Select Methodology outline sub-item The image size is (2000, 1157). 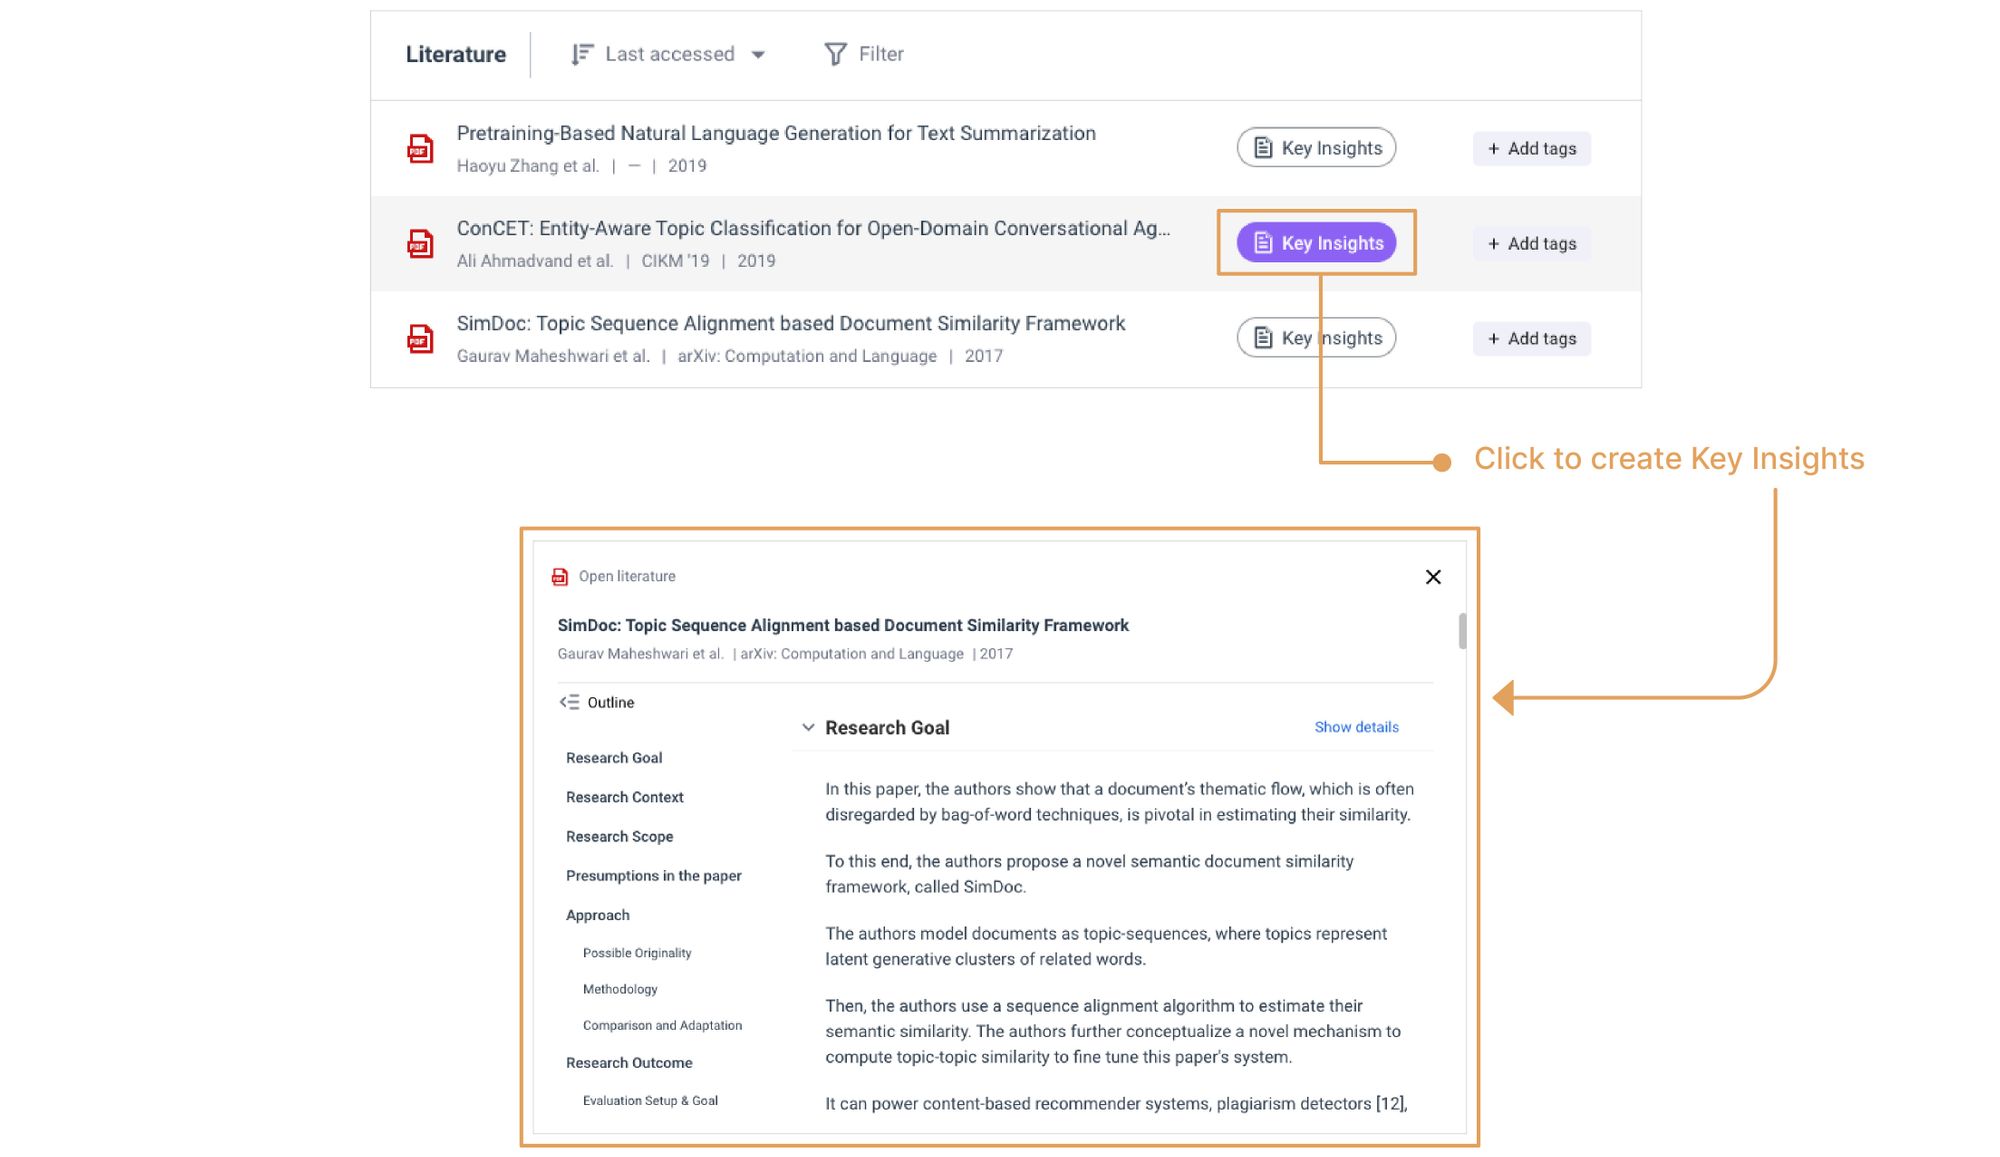[x=620, y=989]
